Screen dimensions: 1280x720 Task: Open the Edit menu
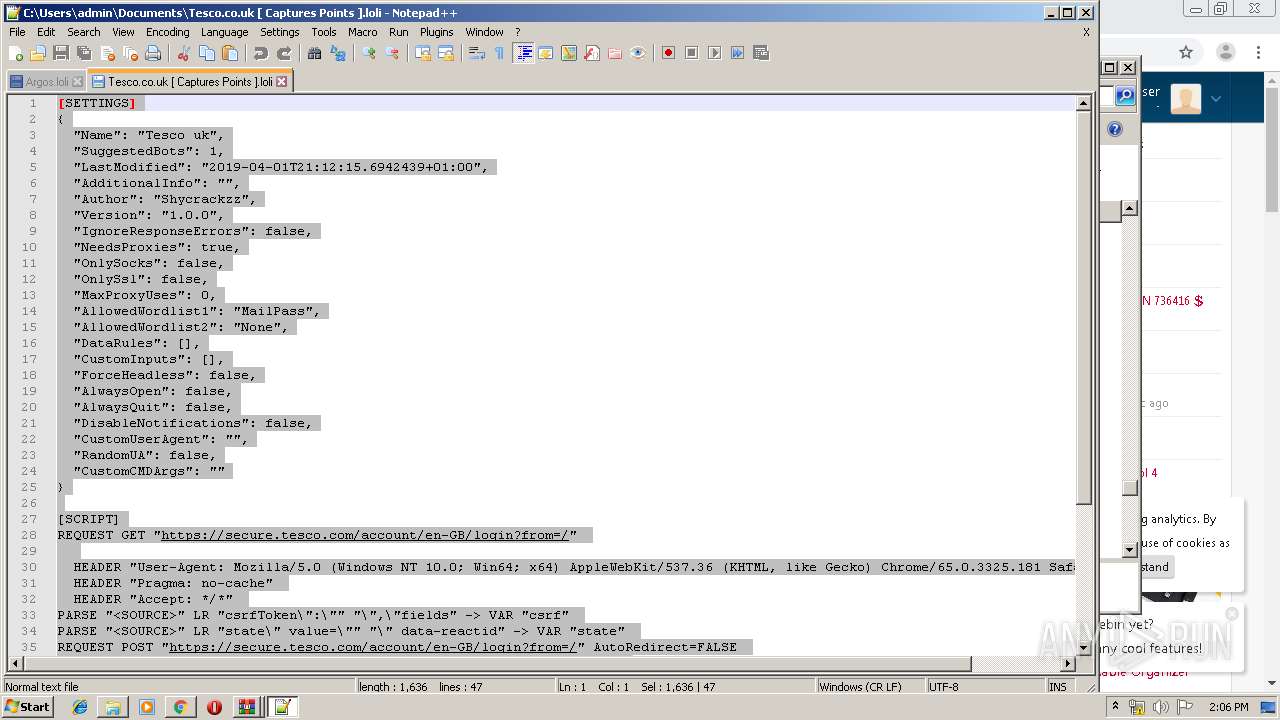[x=46, y=32]
